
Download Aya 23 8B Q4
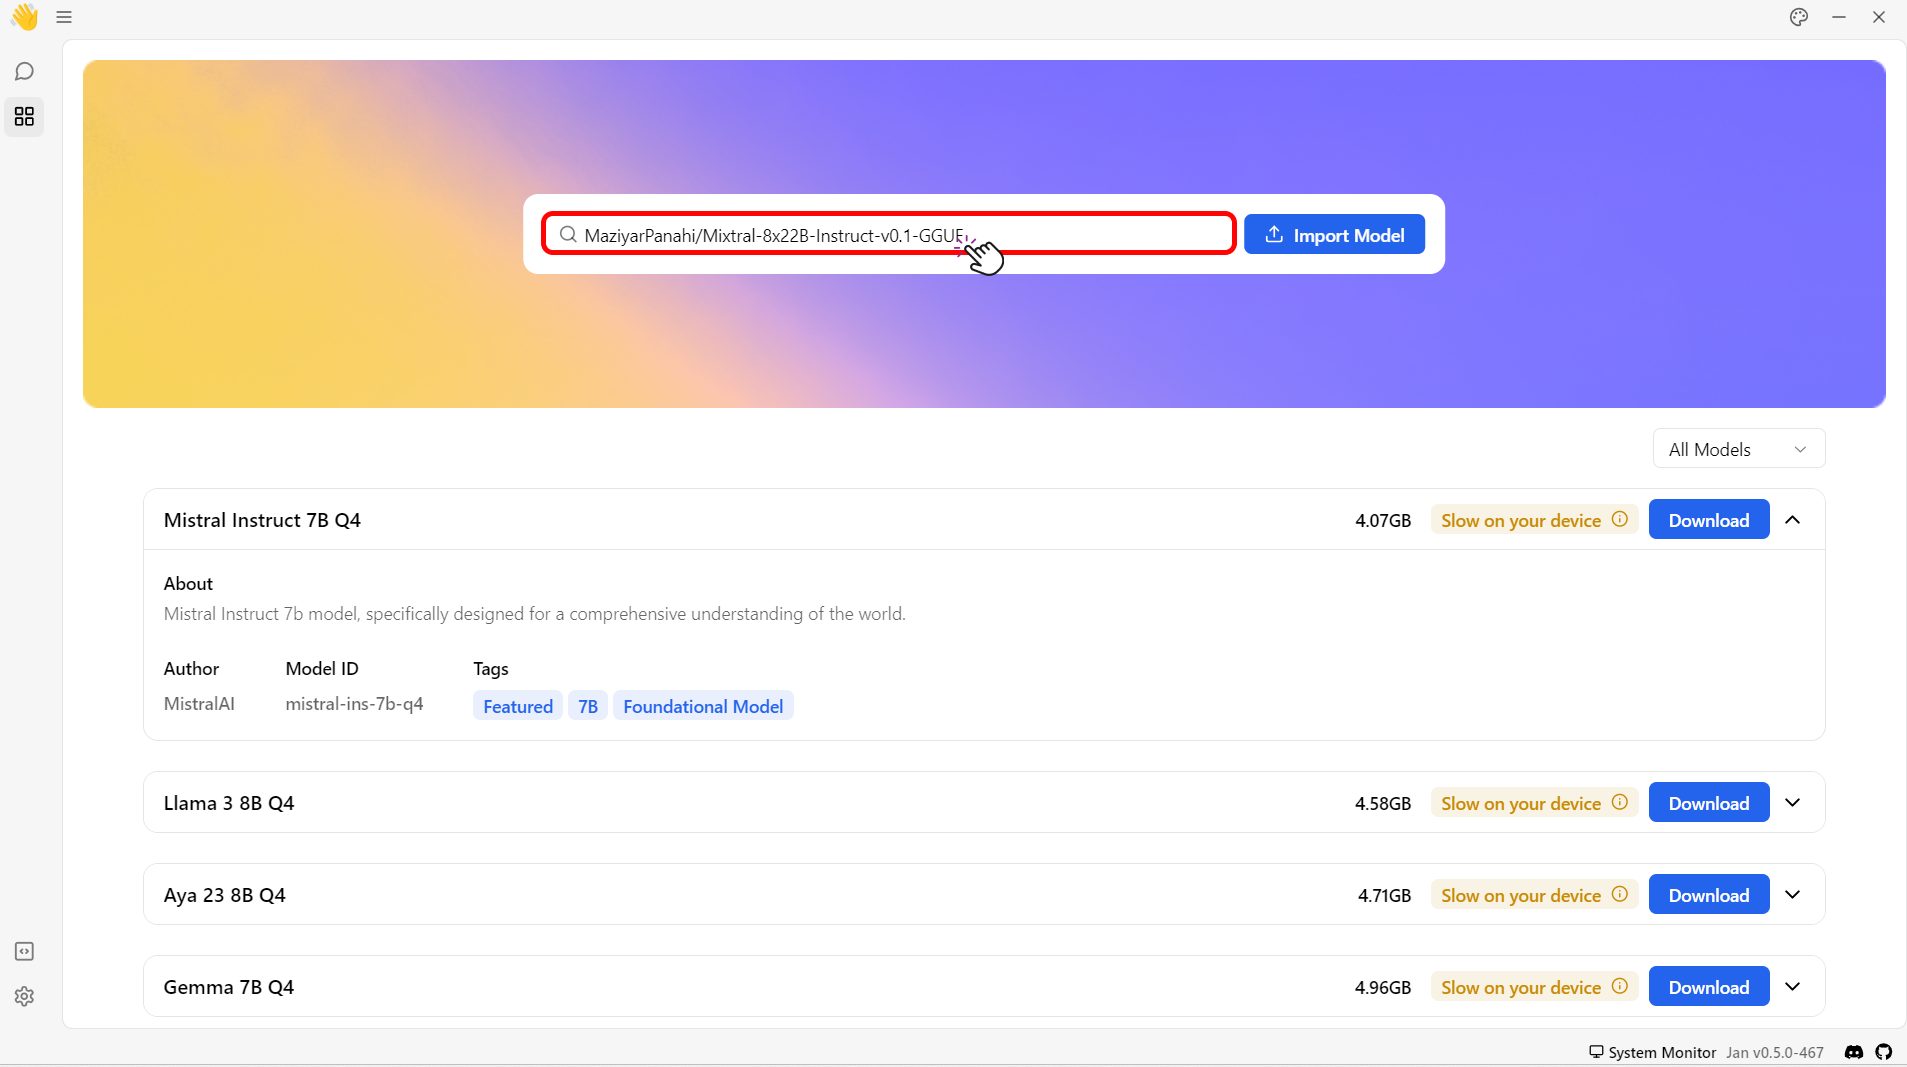point(1708,895)
